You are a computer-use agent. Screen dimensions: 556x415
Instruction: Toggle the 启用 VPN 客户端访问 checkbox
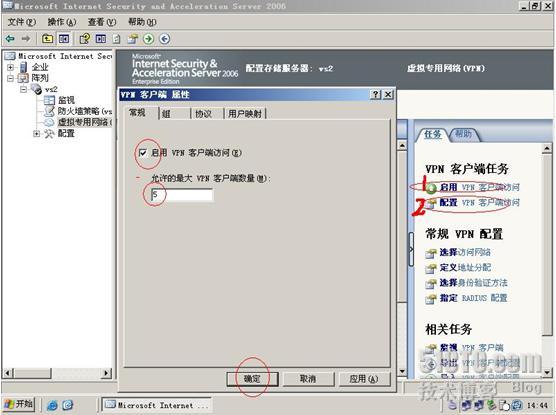click(143, 153)
